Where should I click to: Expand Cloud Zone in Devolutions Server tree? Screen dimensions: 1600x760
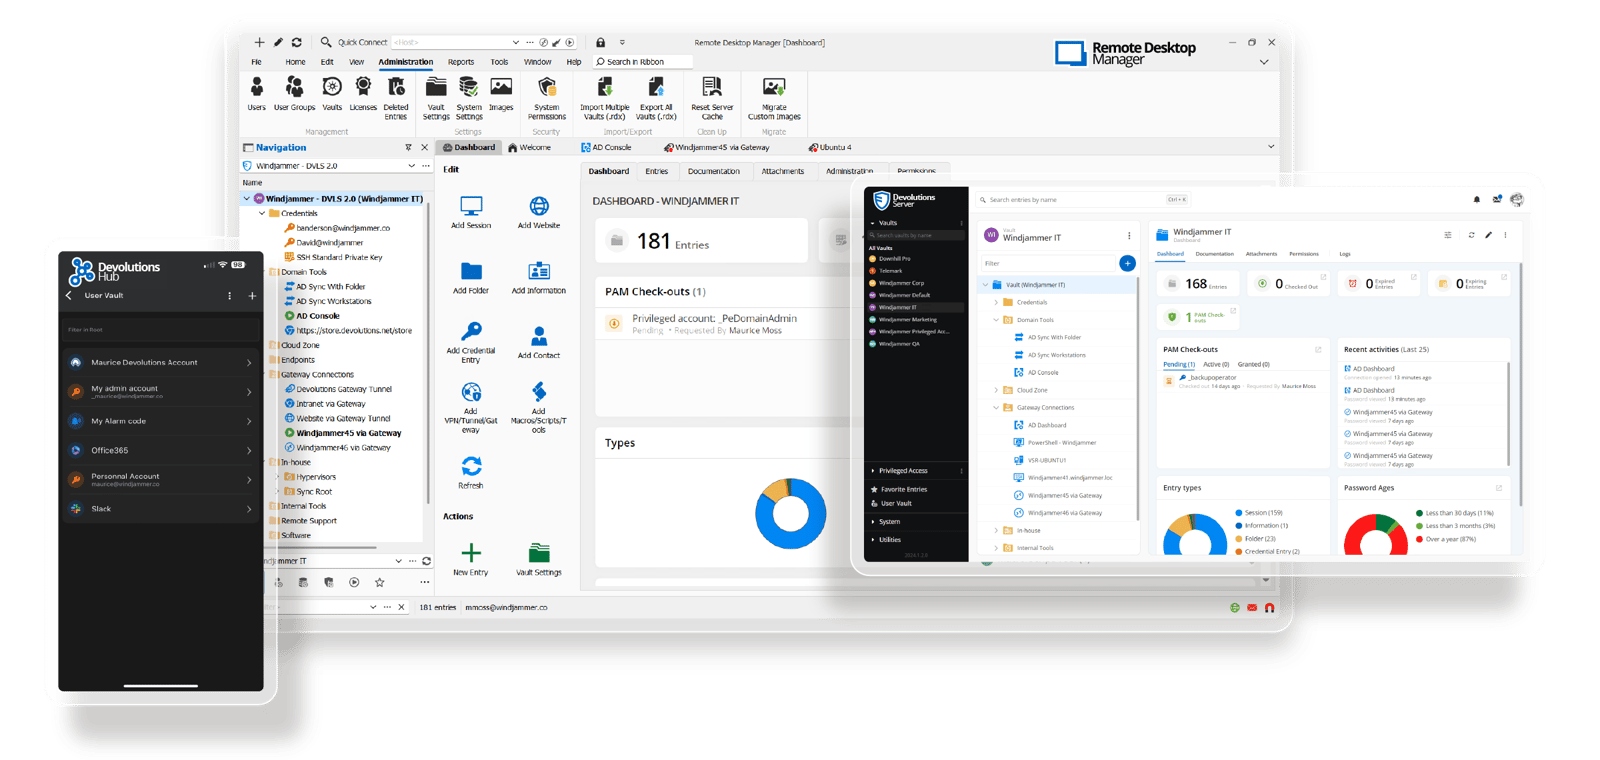click(996, 390)
